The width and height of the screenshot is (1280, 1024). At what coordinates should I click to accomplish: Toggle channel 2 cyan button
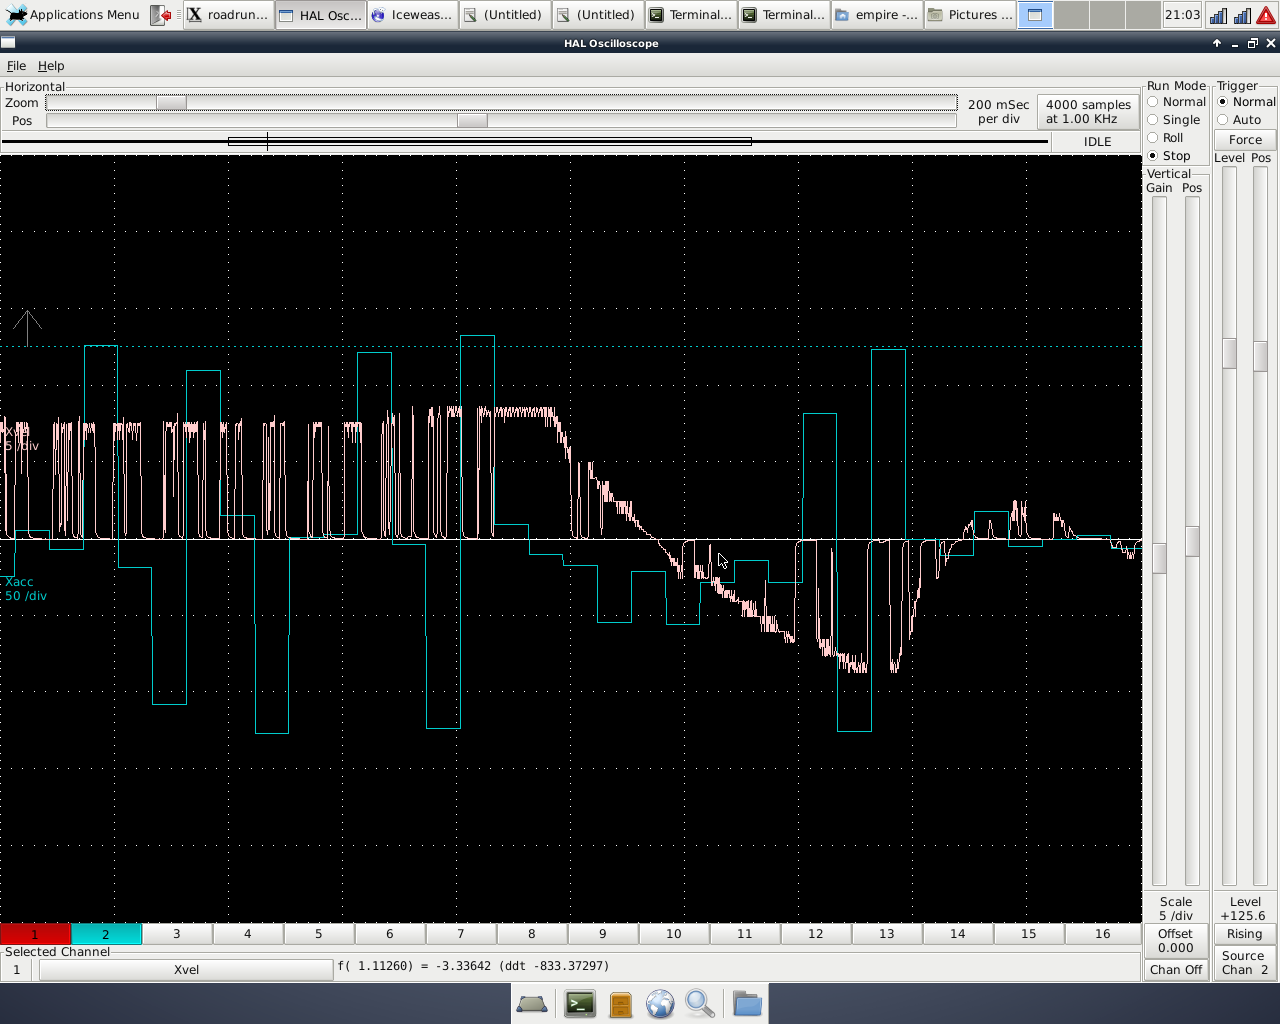click(106, 934)
